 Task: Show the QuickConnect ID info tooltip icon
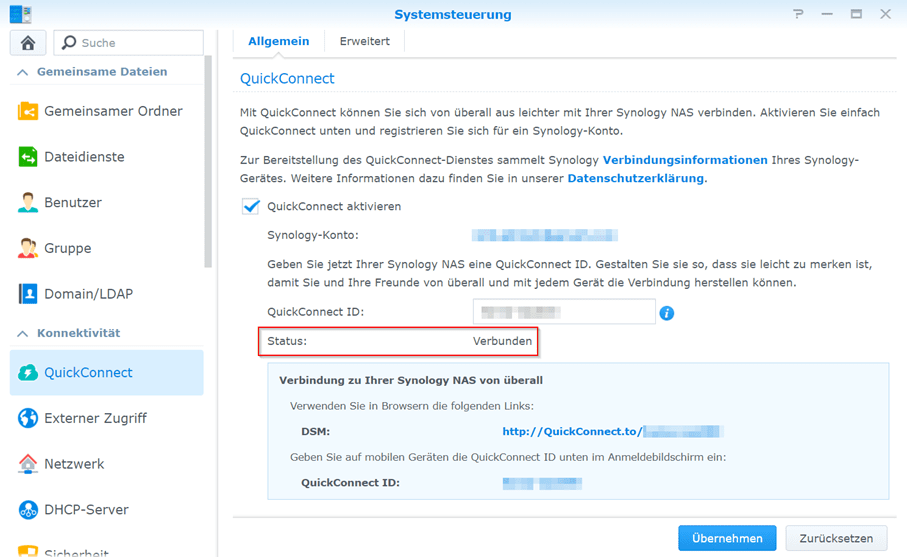(x=666, y=313)
